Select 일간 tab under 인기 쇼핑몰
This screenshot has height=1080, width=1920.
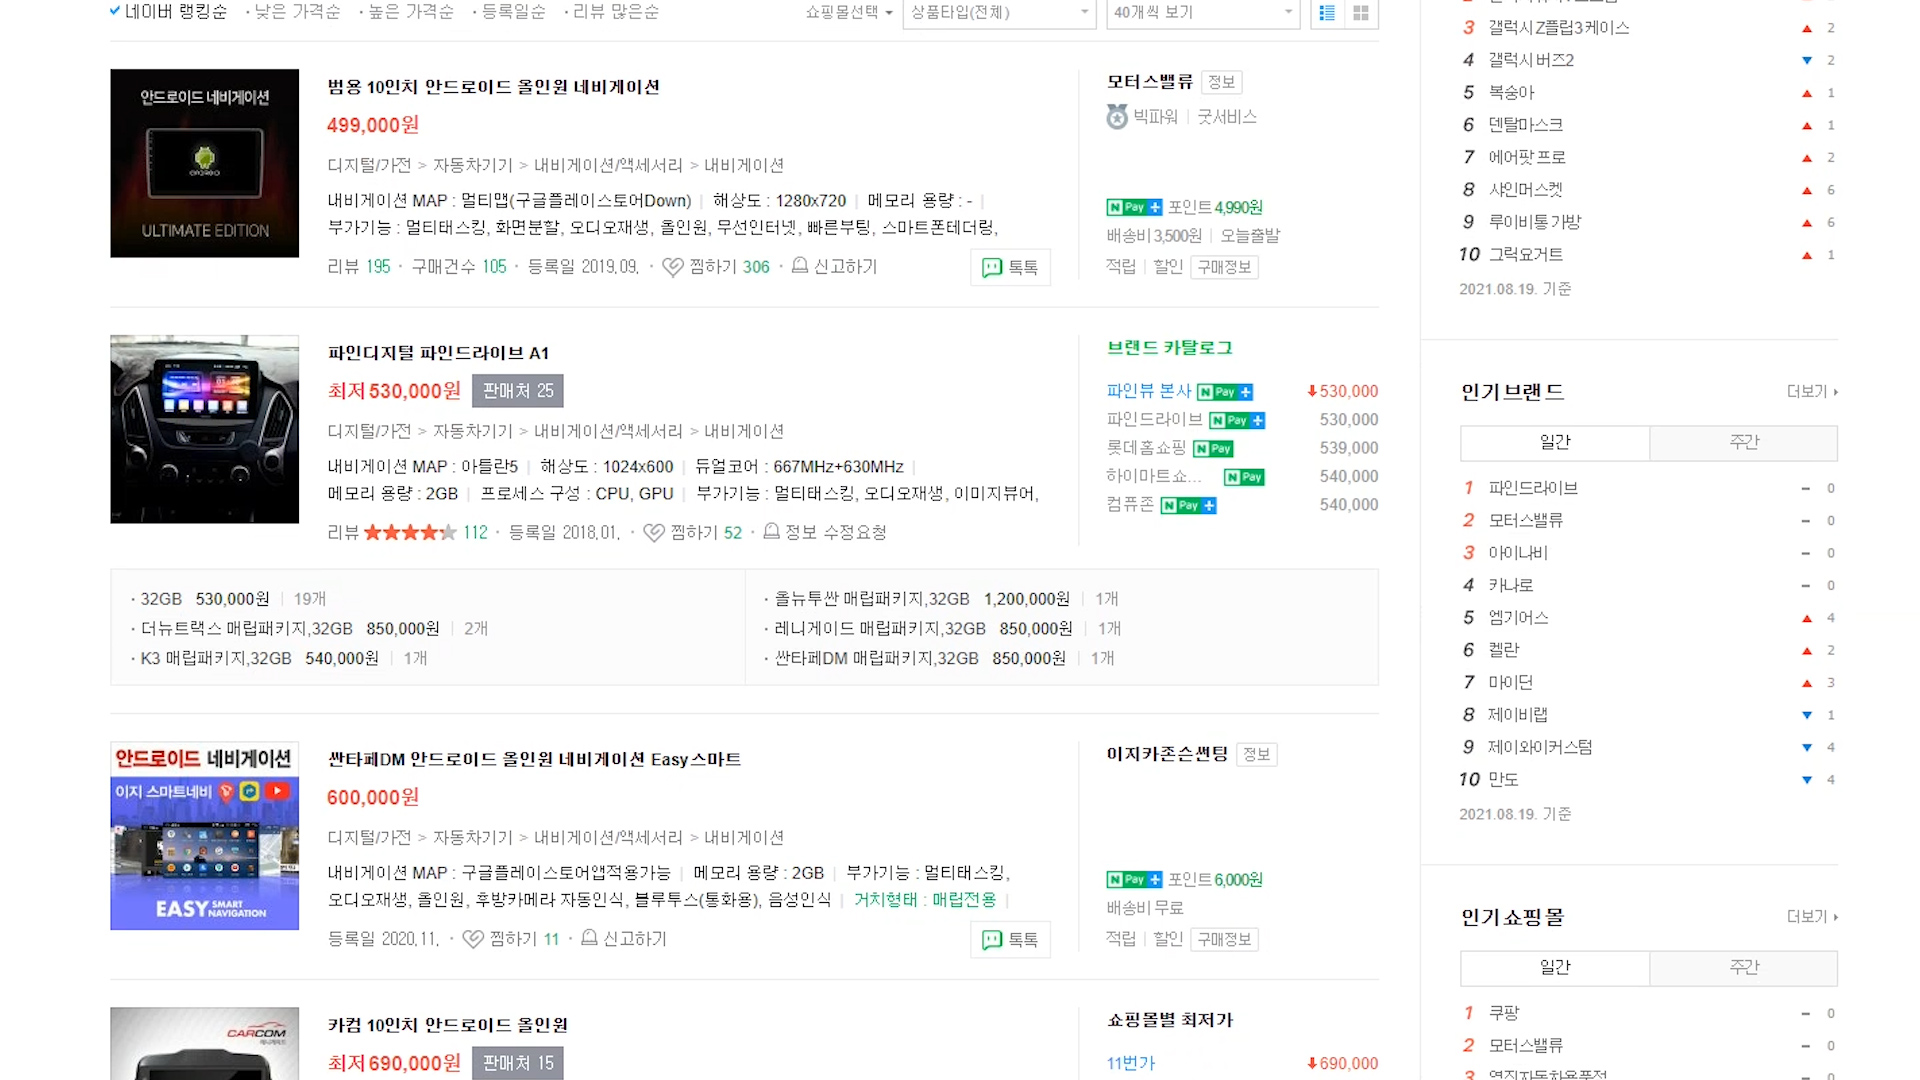point(1555,967)
